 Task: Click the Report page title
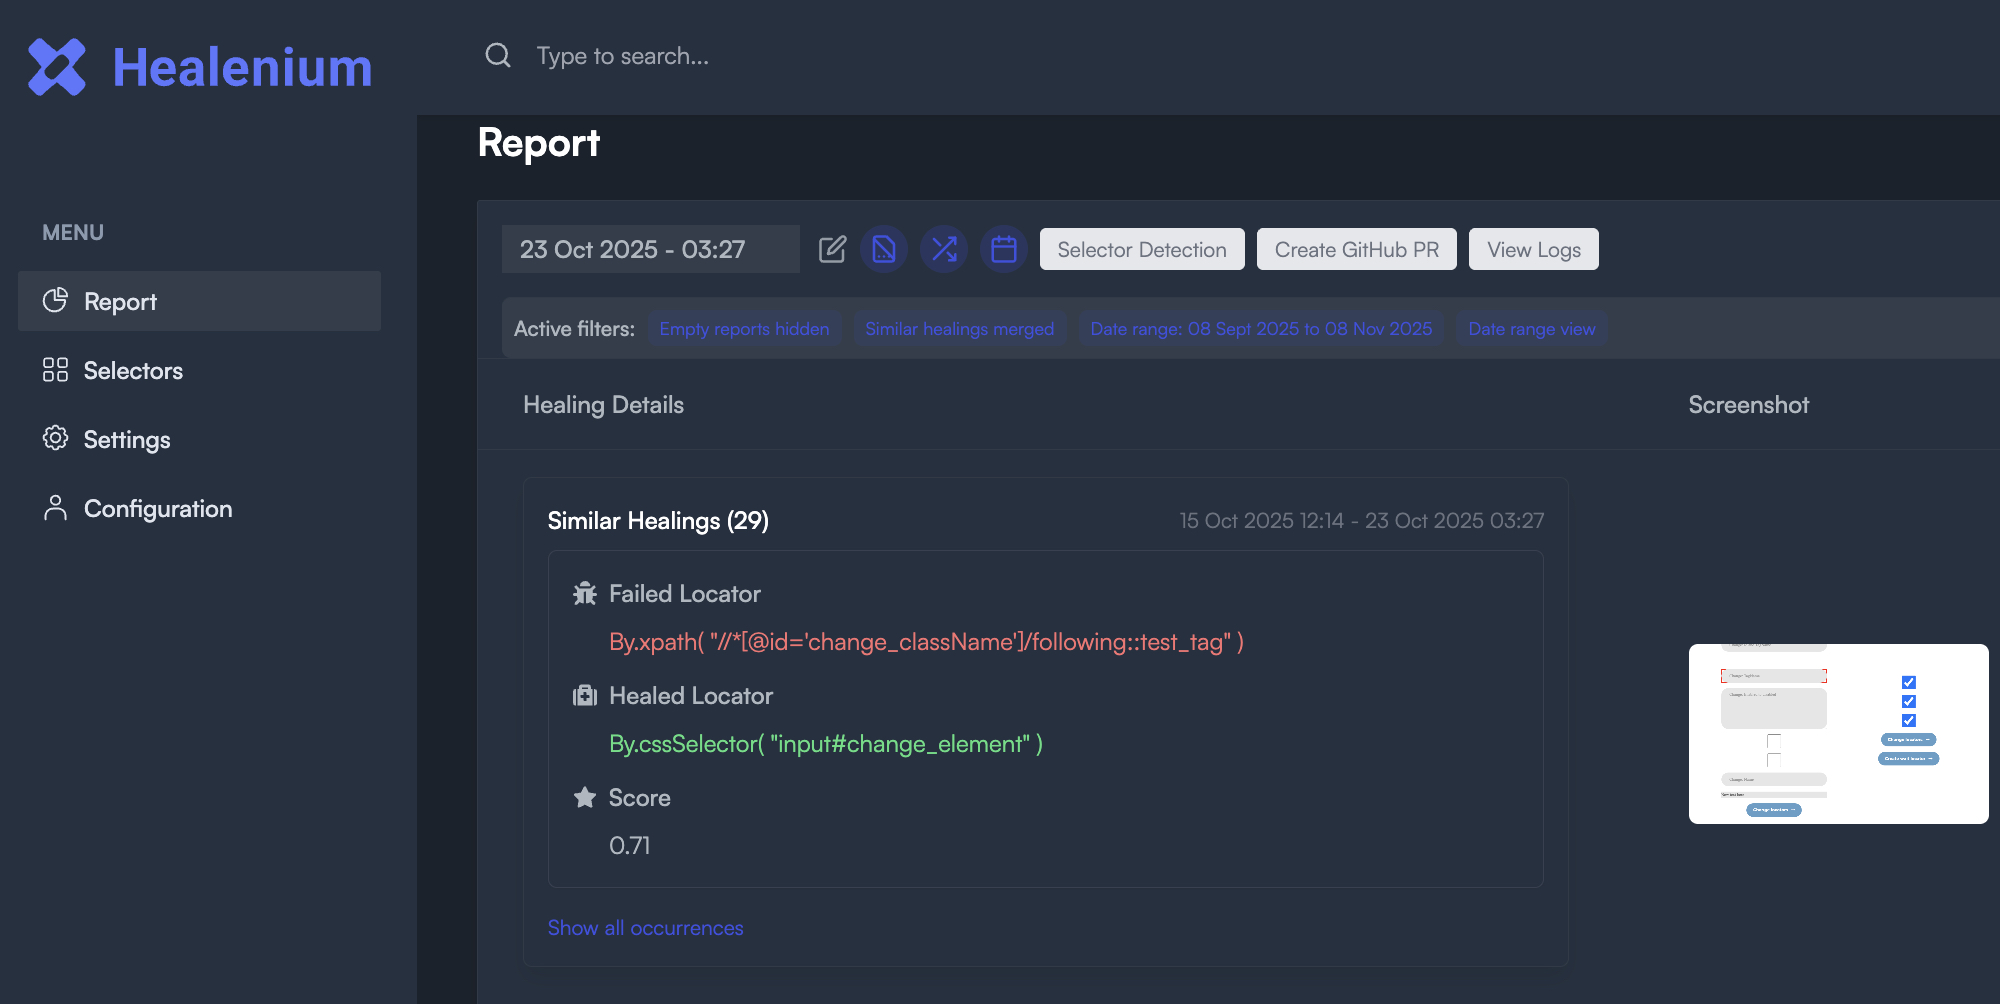[x=539, y=143]
